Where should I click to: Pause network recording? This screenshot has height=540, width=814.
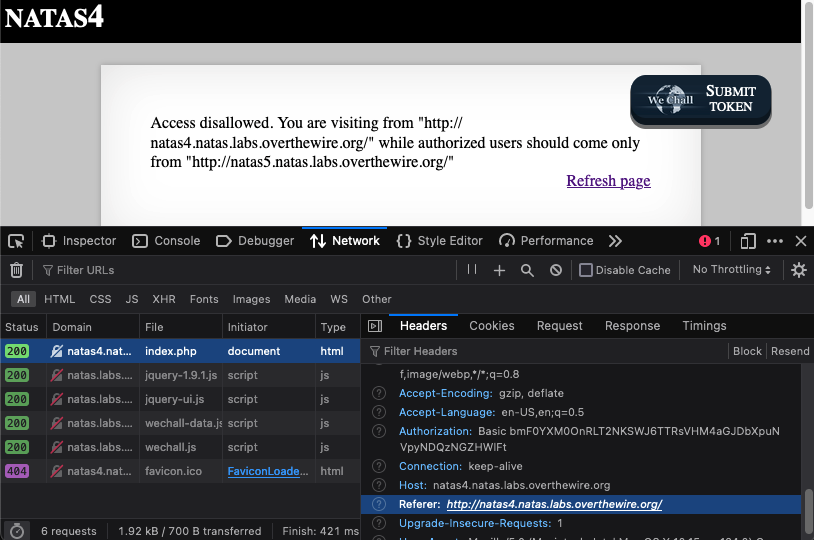pos(471,269)
